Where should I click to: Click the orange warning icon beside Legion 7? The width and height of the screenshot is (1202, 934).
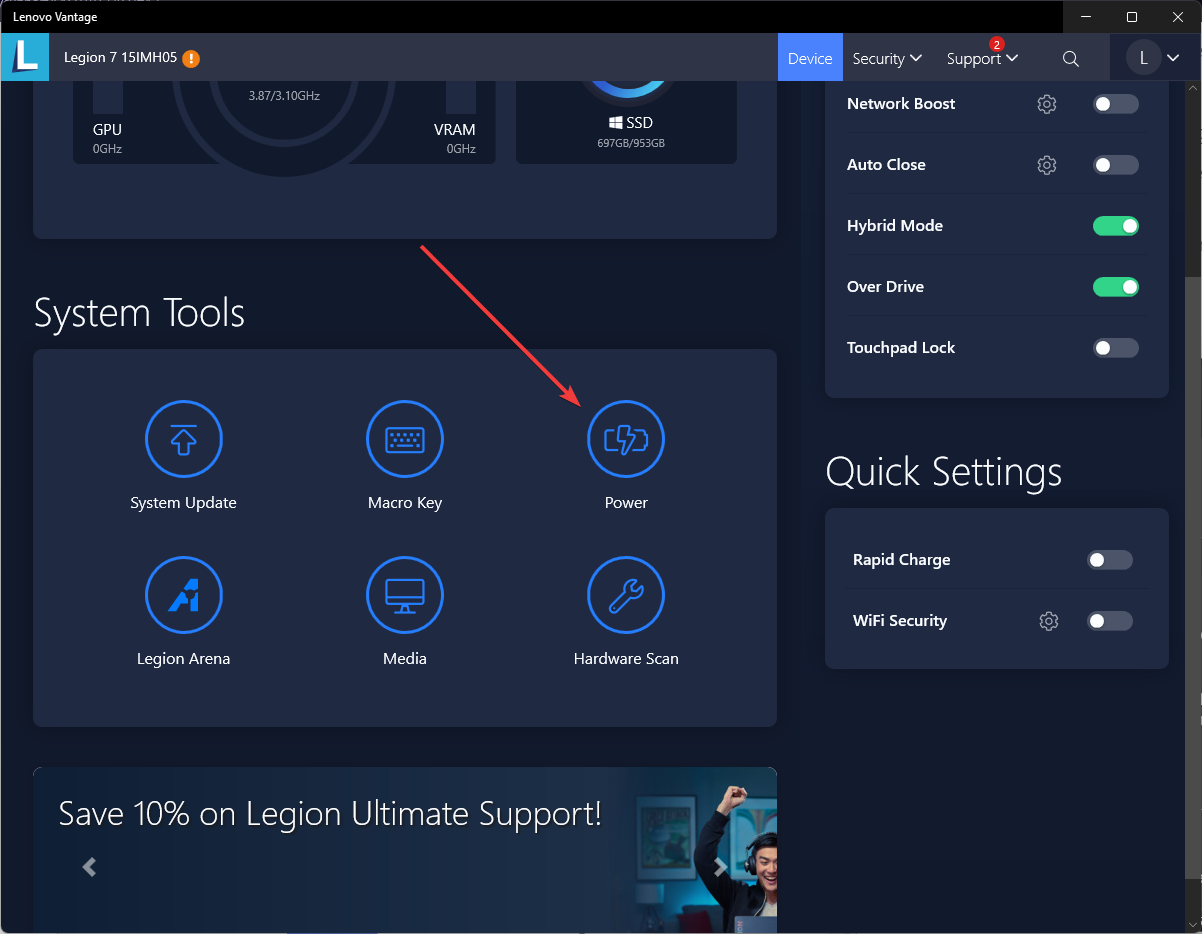coord(191,58)
